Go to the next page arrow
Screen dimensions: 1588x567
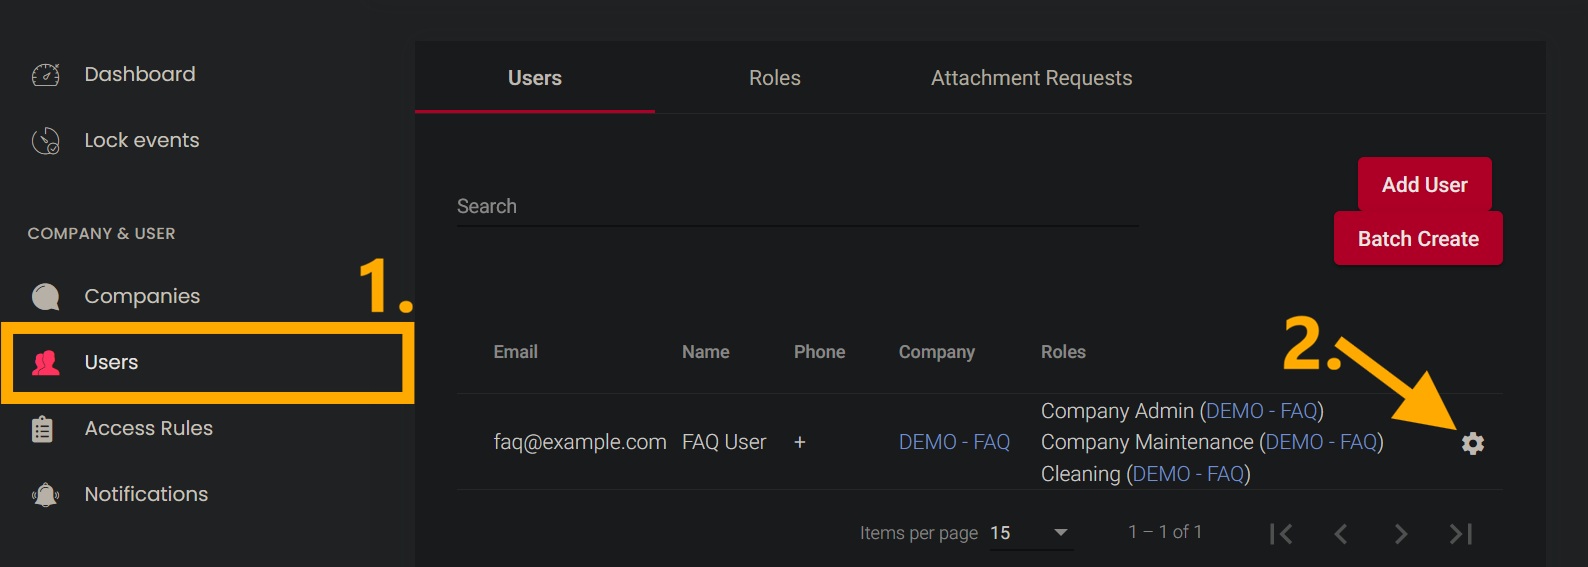(x=1400, y=534)
